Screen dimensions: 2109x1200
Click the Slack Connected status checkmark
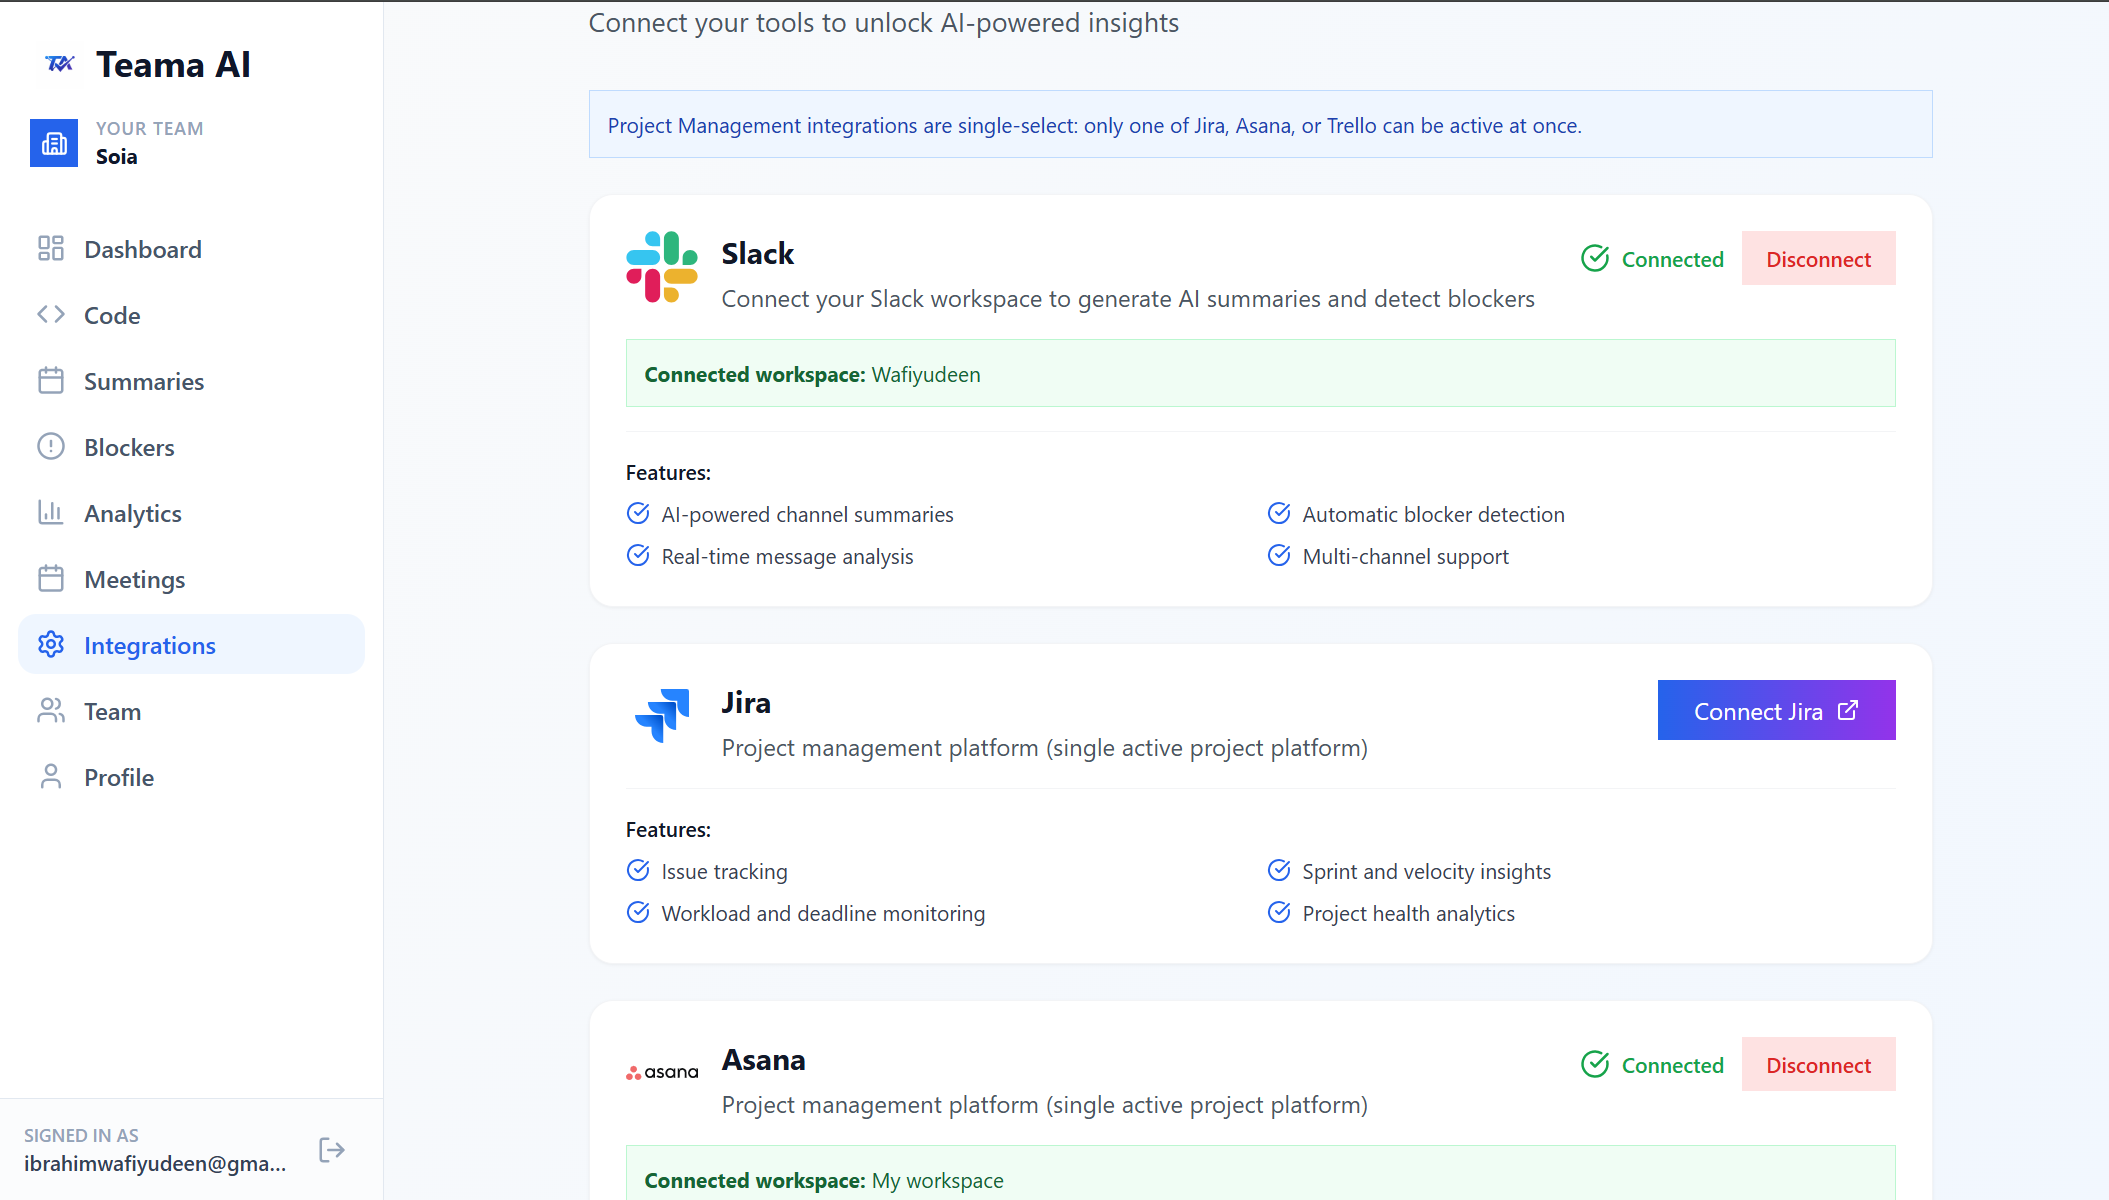pyautogui.click(x=1595, y=259)
